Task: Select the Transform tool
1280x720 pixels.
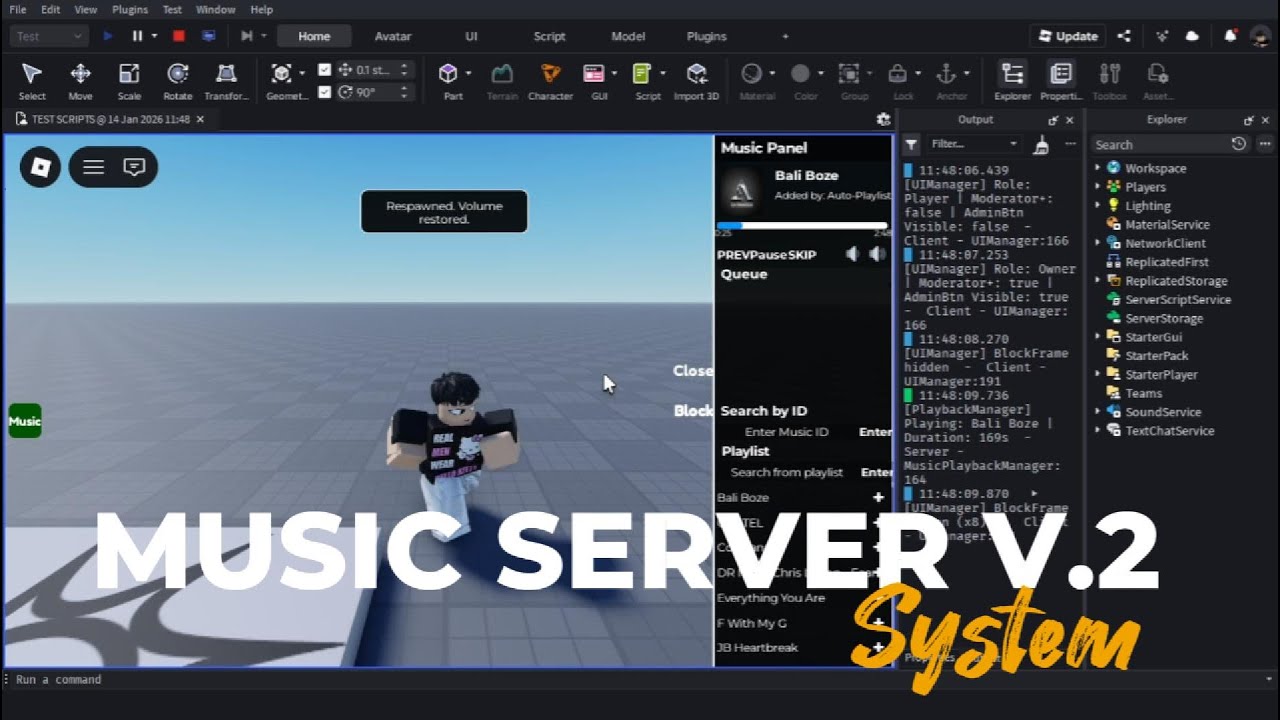Action: [226, 81]
